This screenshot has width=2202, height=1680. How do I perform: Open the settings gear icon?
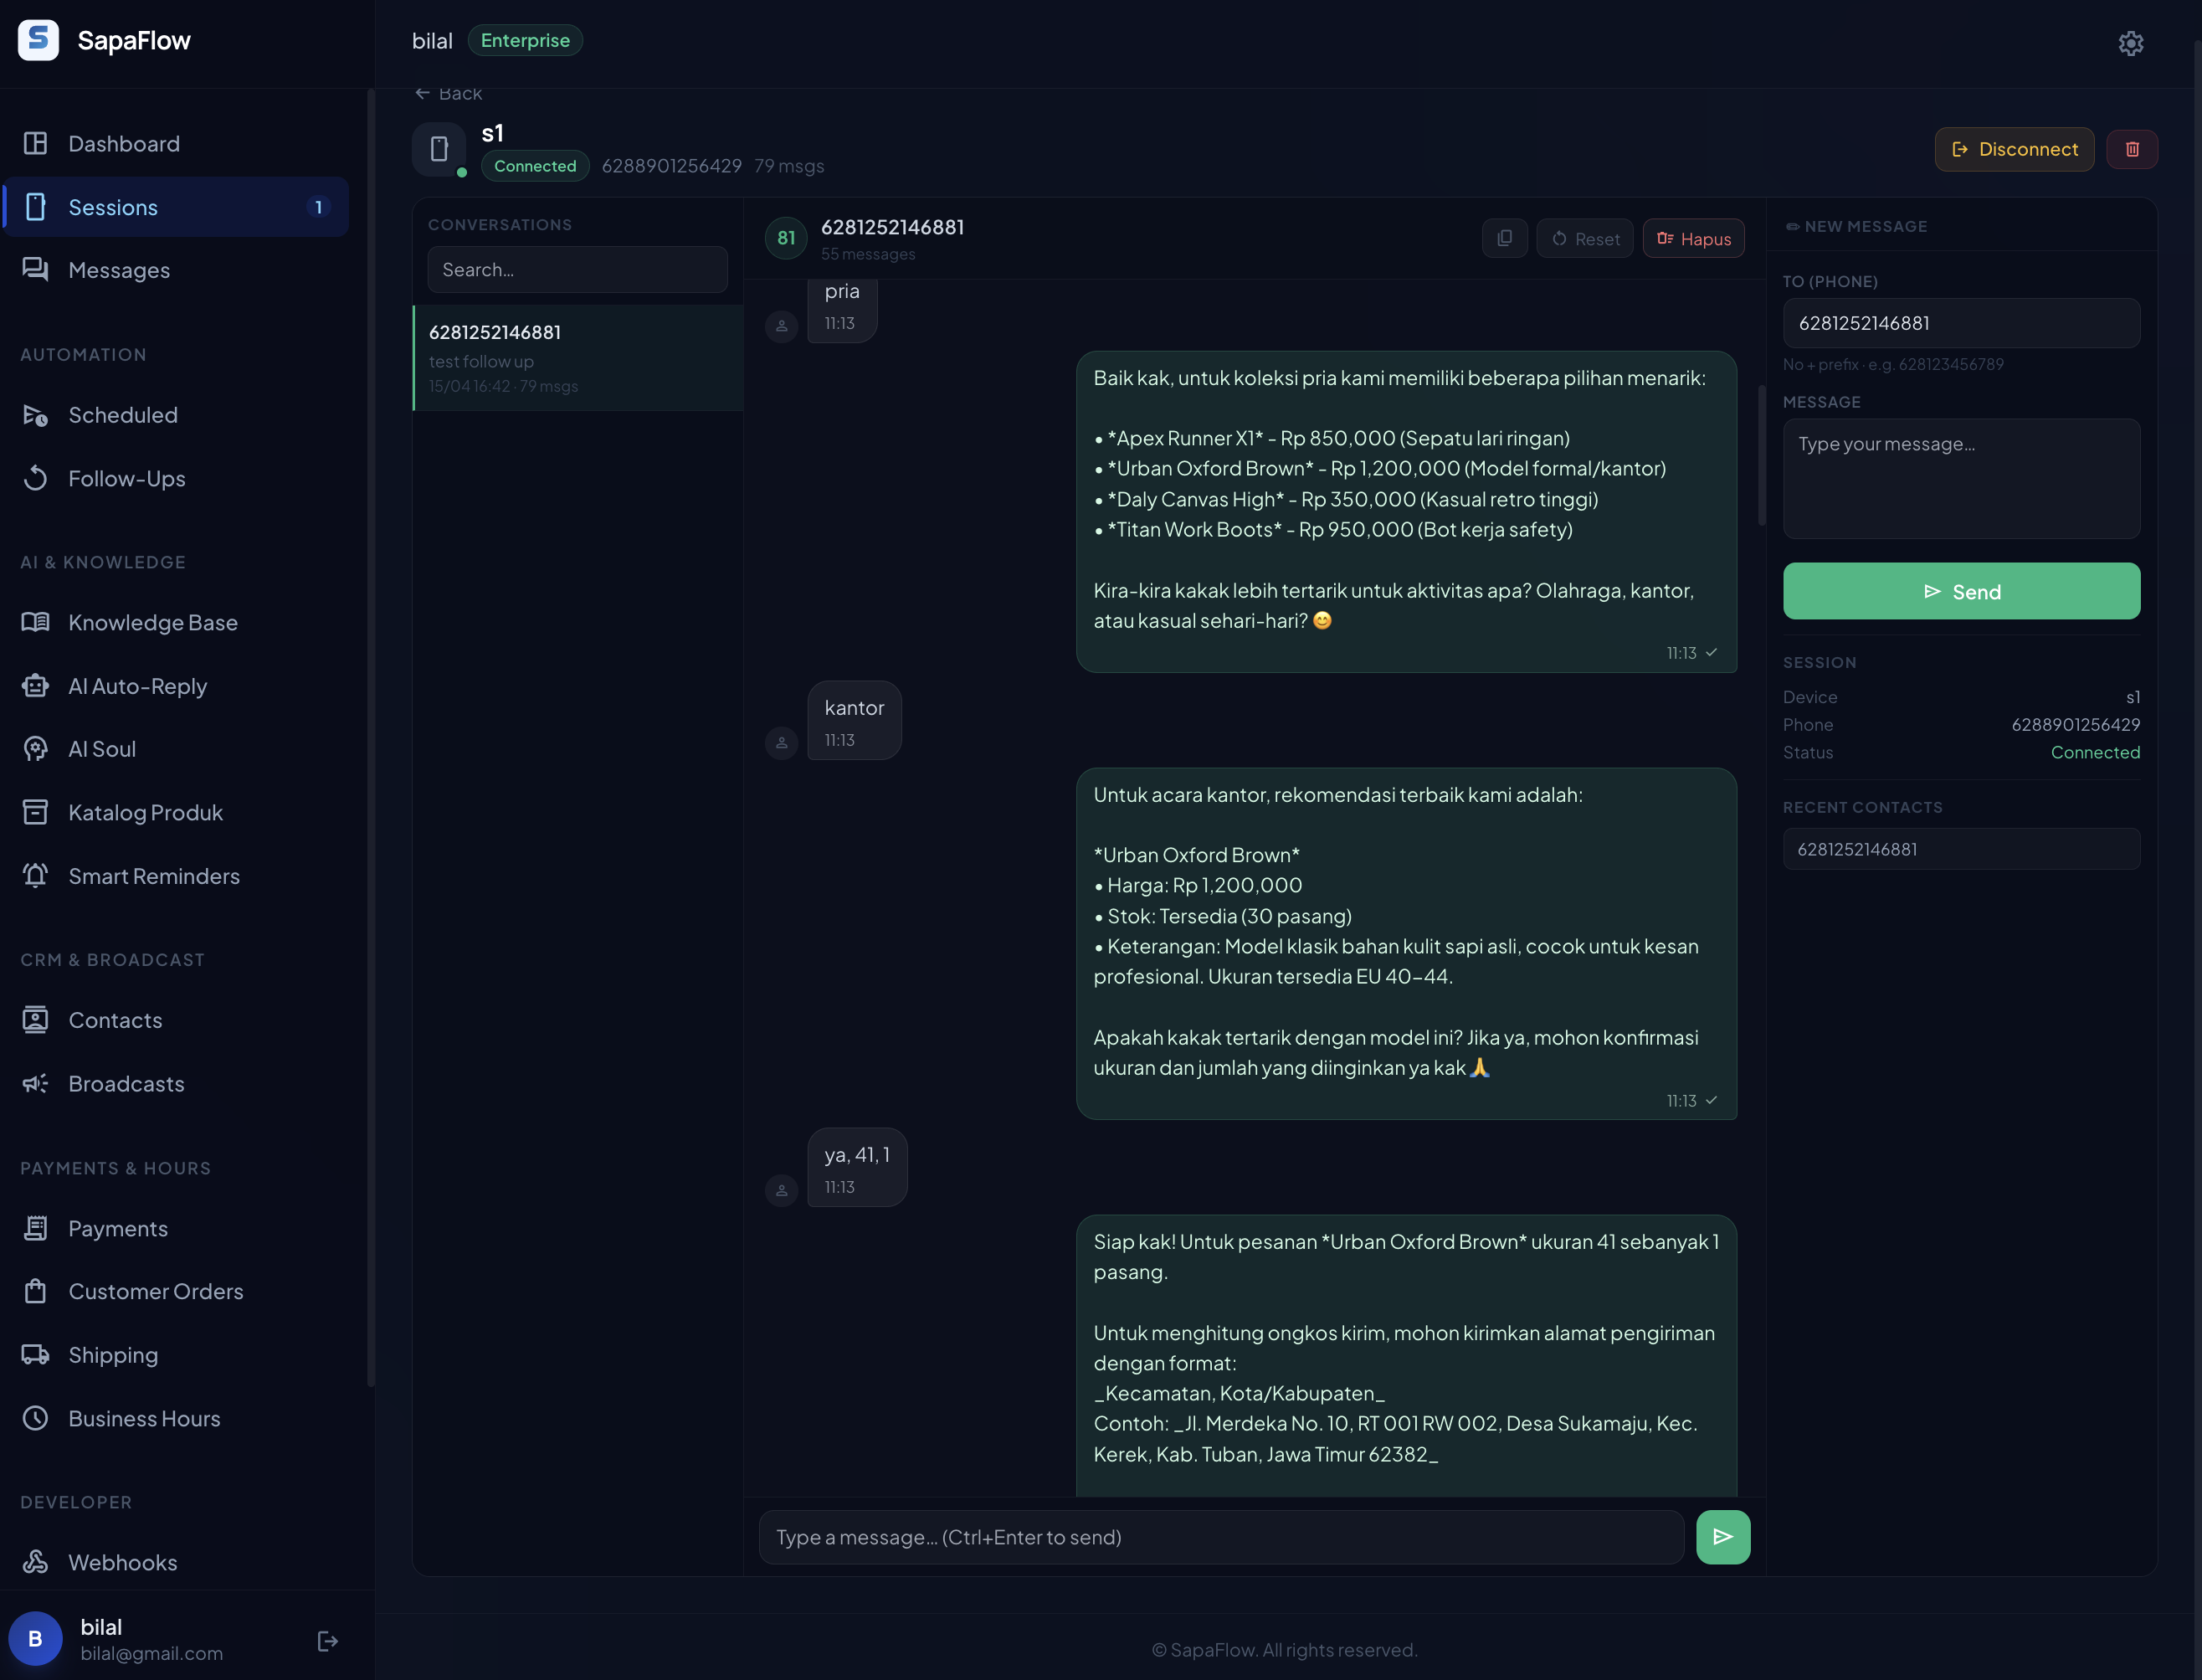pyautogui.click(x=2130, y=43)
